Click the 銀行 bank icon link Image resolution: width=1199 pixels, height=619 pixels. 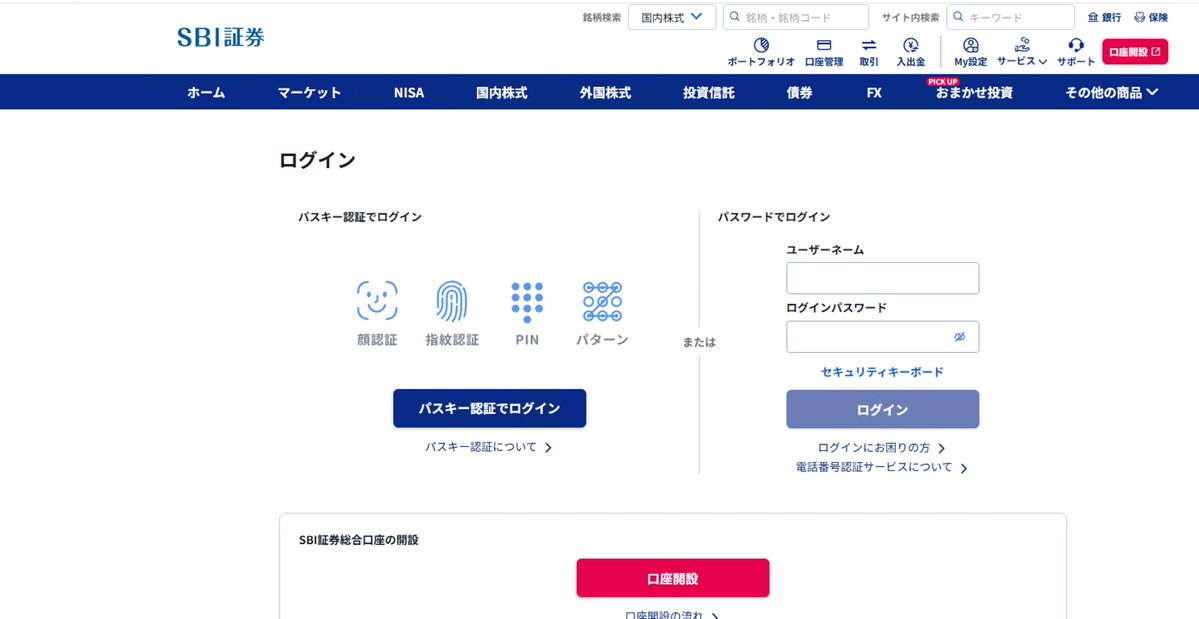(1104, 17)
